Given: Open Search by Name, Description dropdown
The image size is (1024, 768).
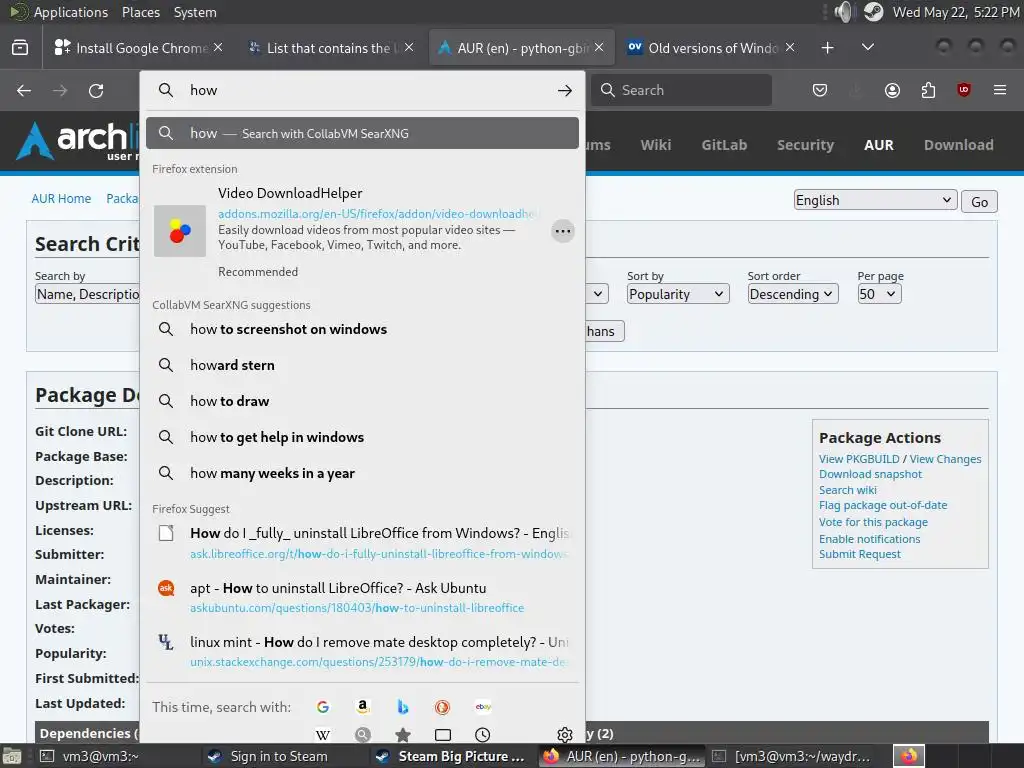Looking at the screenshot, I should [x=87, y=294].
